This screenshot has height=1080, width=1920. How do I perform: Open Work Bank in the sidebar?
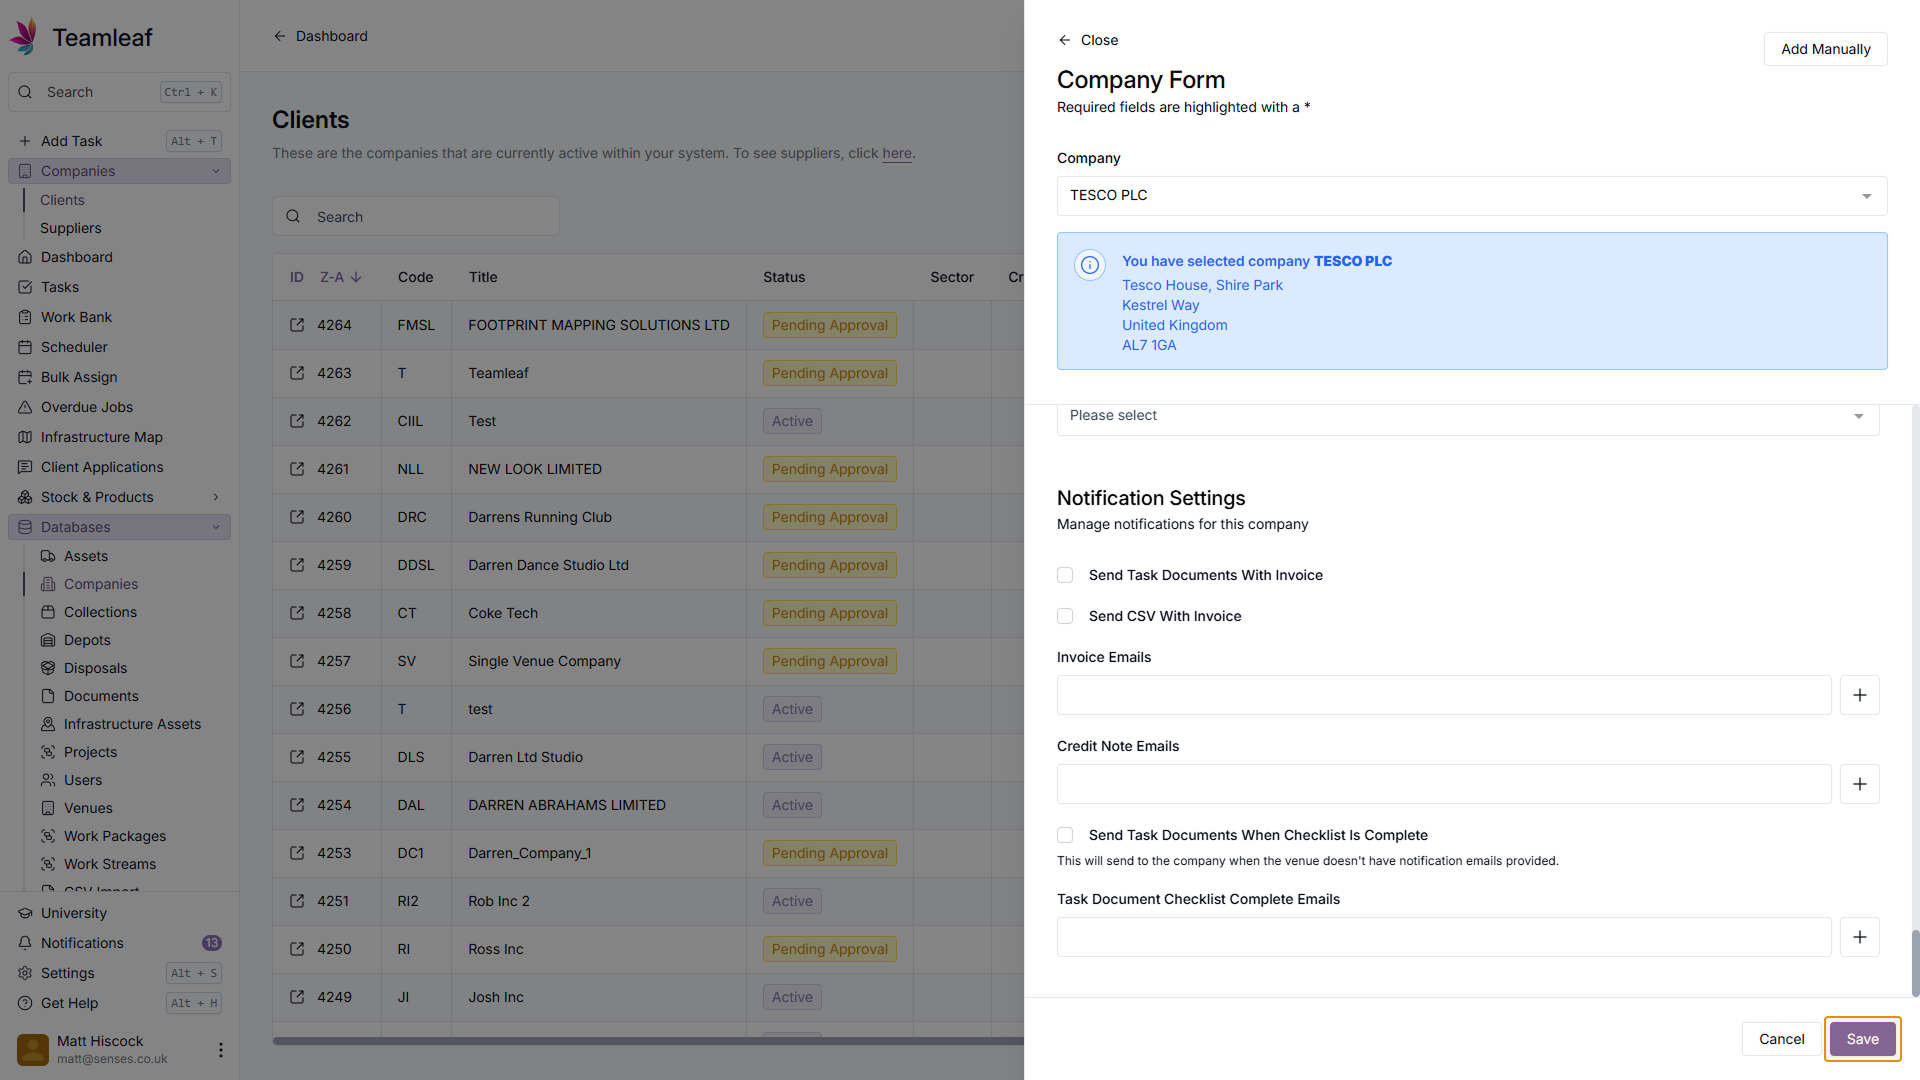76,317
